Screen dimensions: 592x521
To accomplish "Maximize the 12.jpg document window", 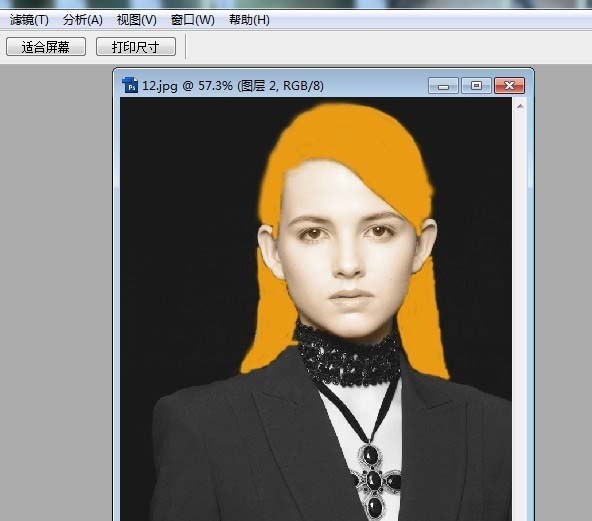I will [x=476, y=86].
